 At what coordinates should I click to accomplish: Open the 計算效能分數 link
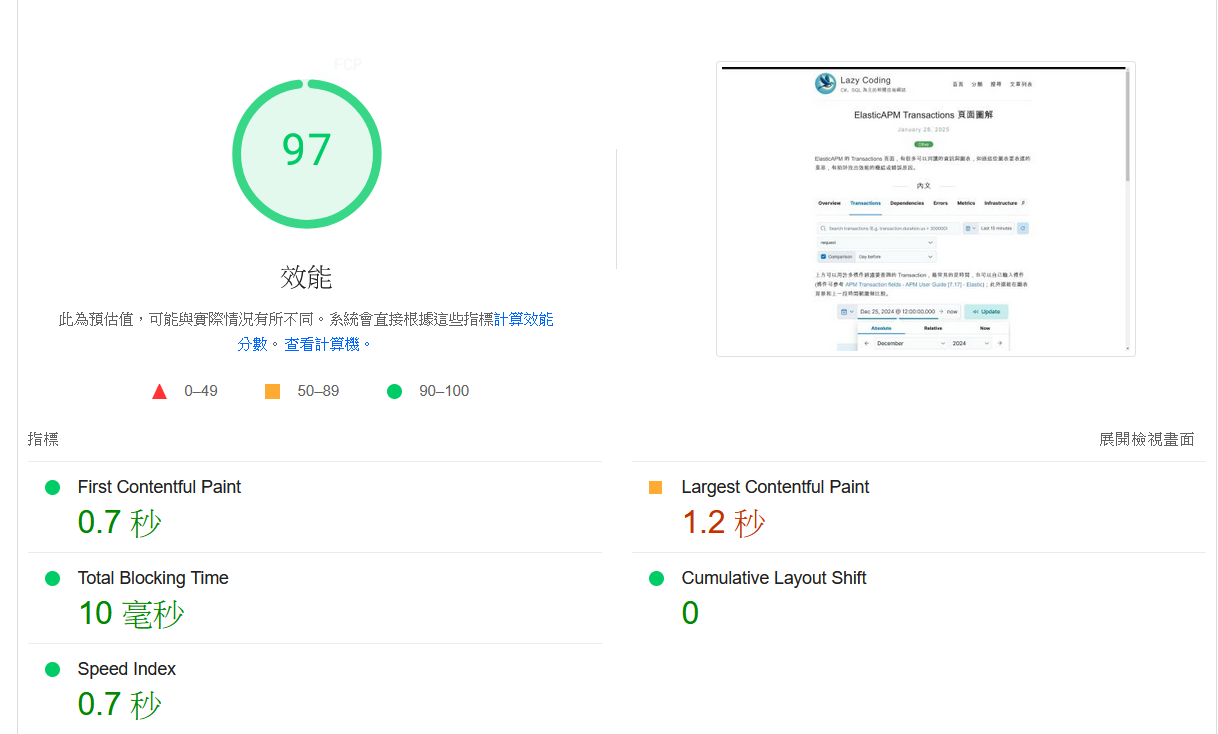(524, 319)
